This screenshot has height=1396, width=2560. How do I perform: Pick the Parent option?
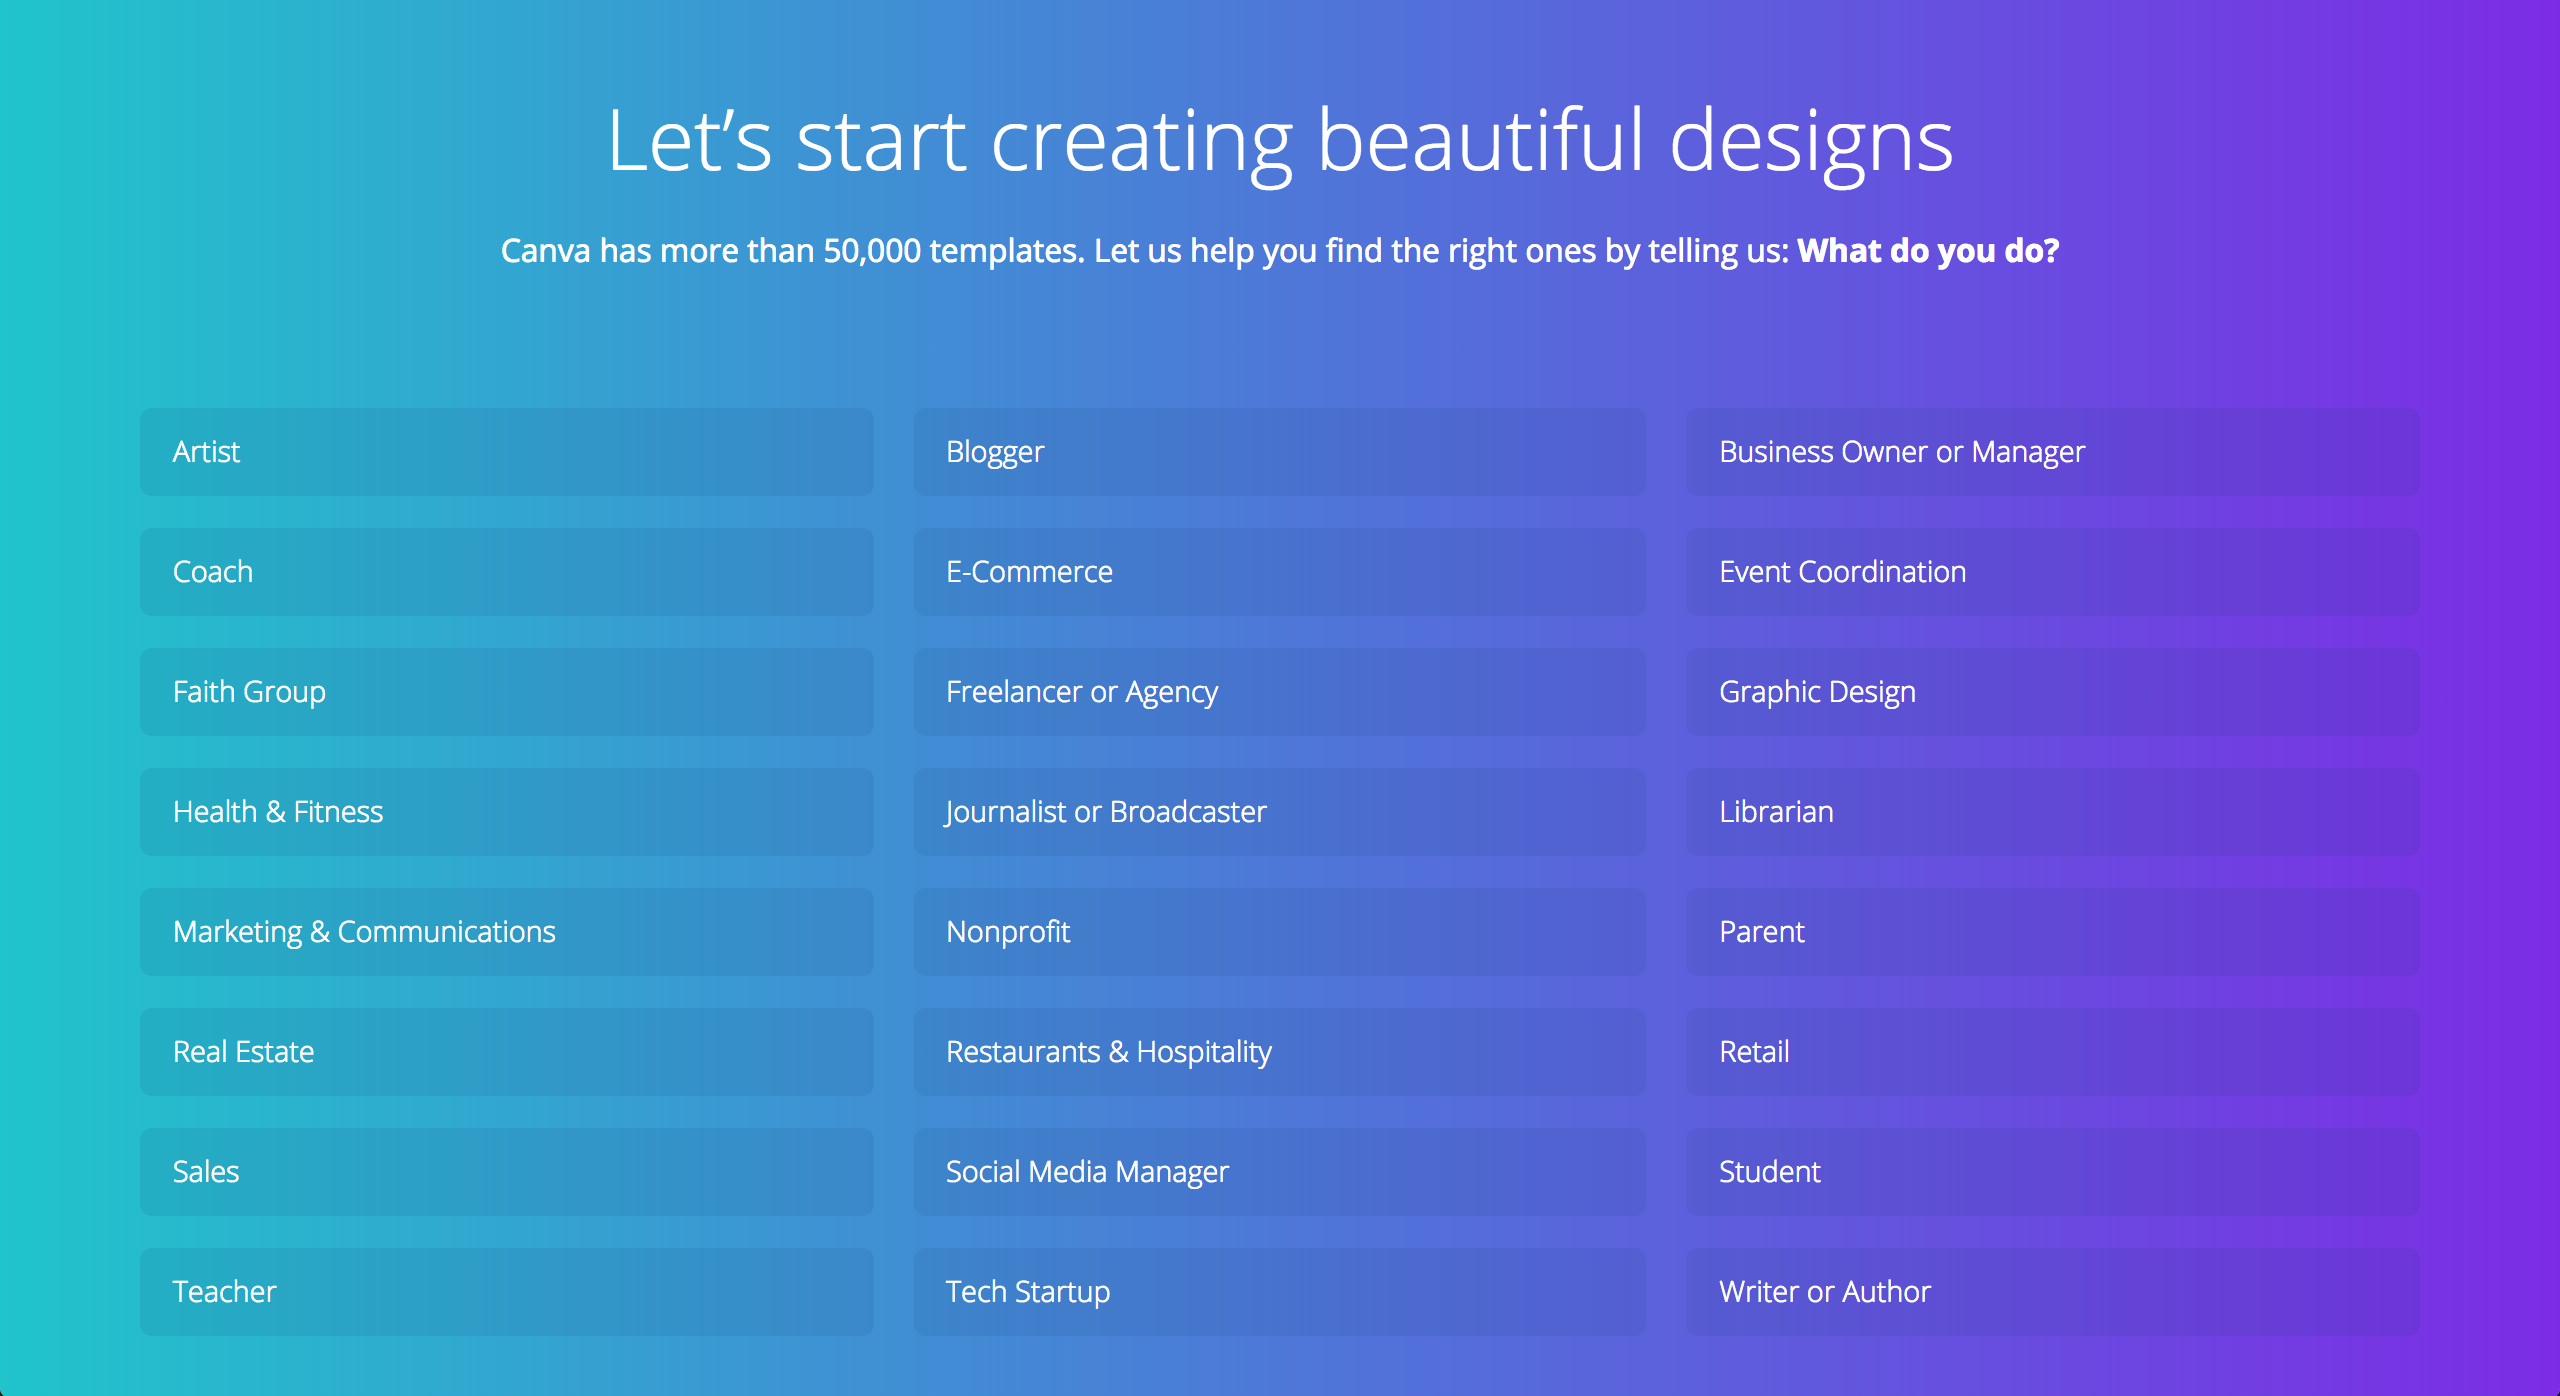click(2053, 932)
